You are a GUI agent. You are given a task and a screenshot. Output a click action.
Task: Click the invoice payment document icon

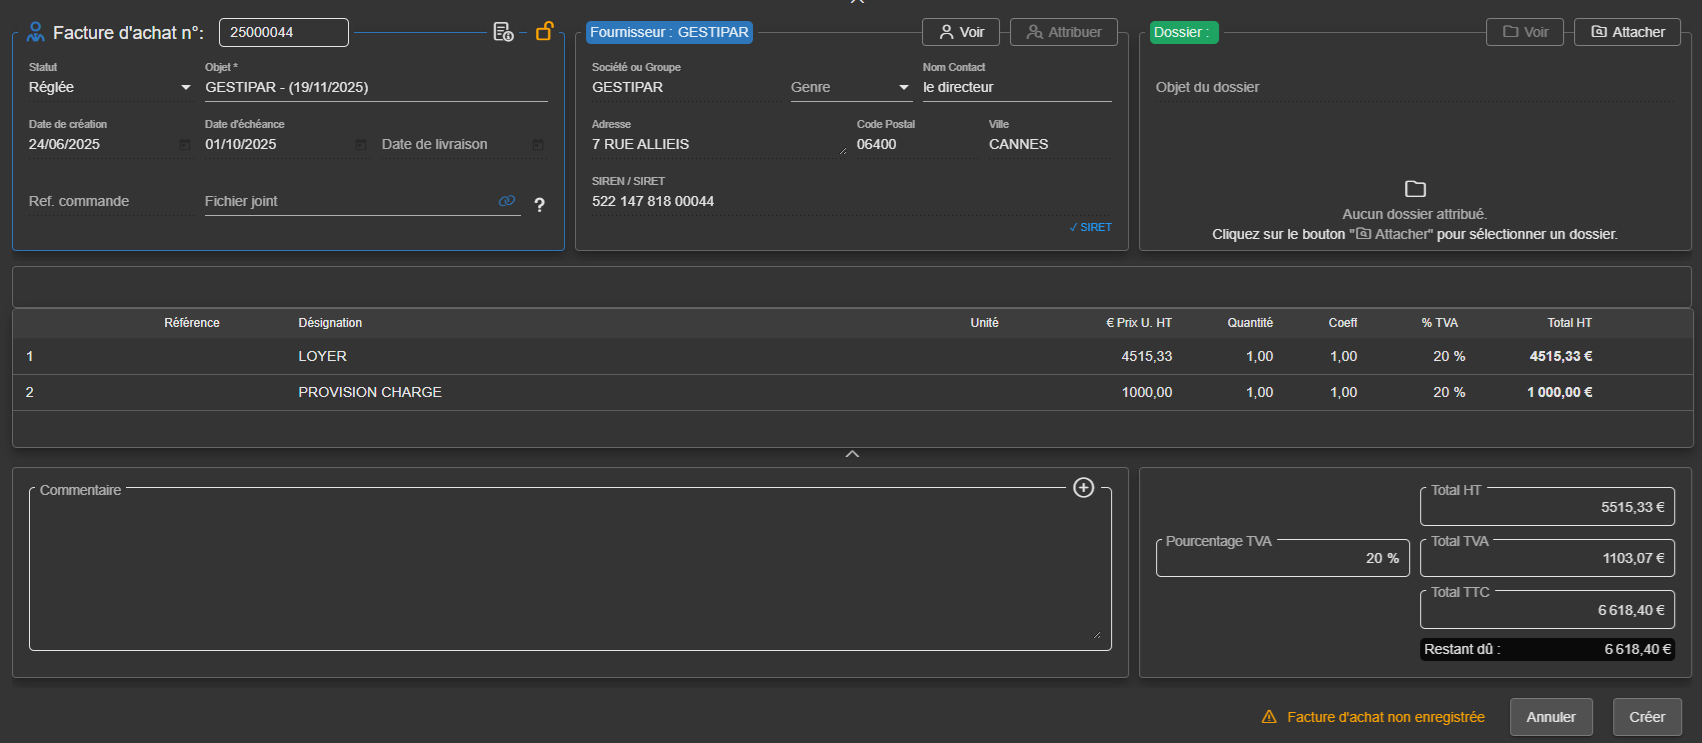coord(503,32)
